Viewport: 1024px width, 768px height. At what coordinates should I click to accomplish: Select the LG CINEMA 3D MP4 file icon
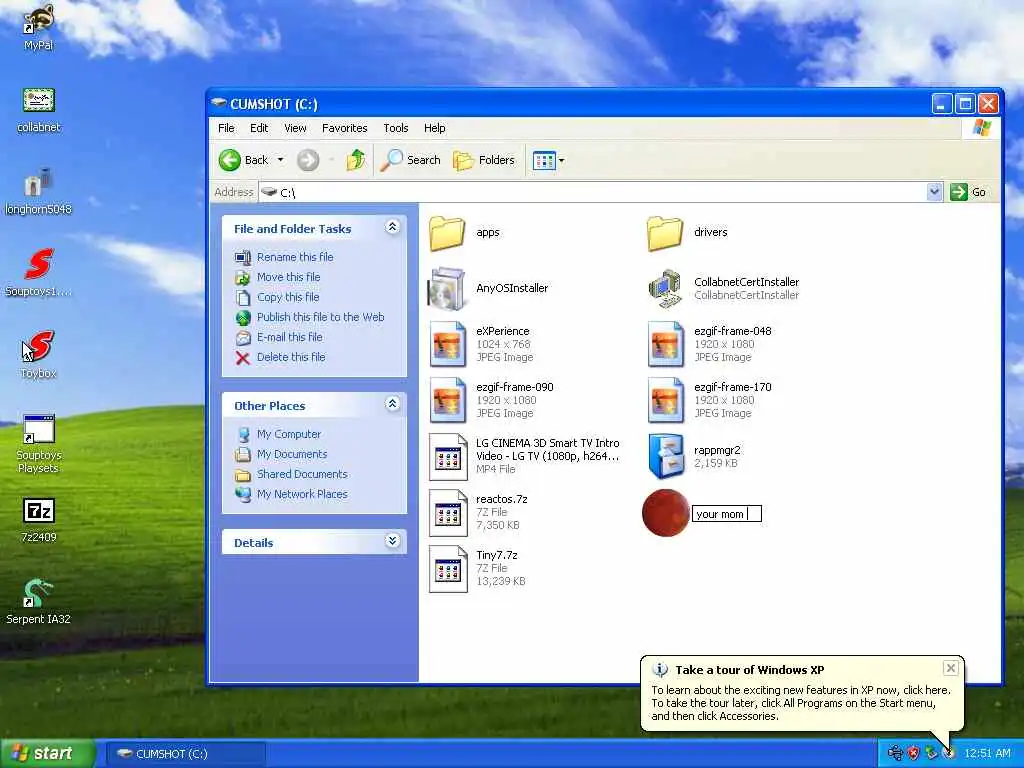tap(448, 456)
